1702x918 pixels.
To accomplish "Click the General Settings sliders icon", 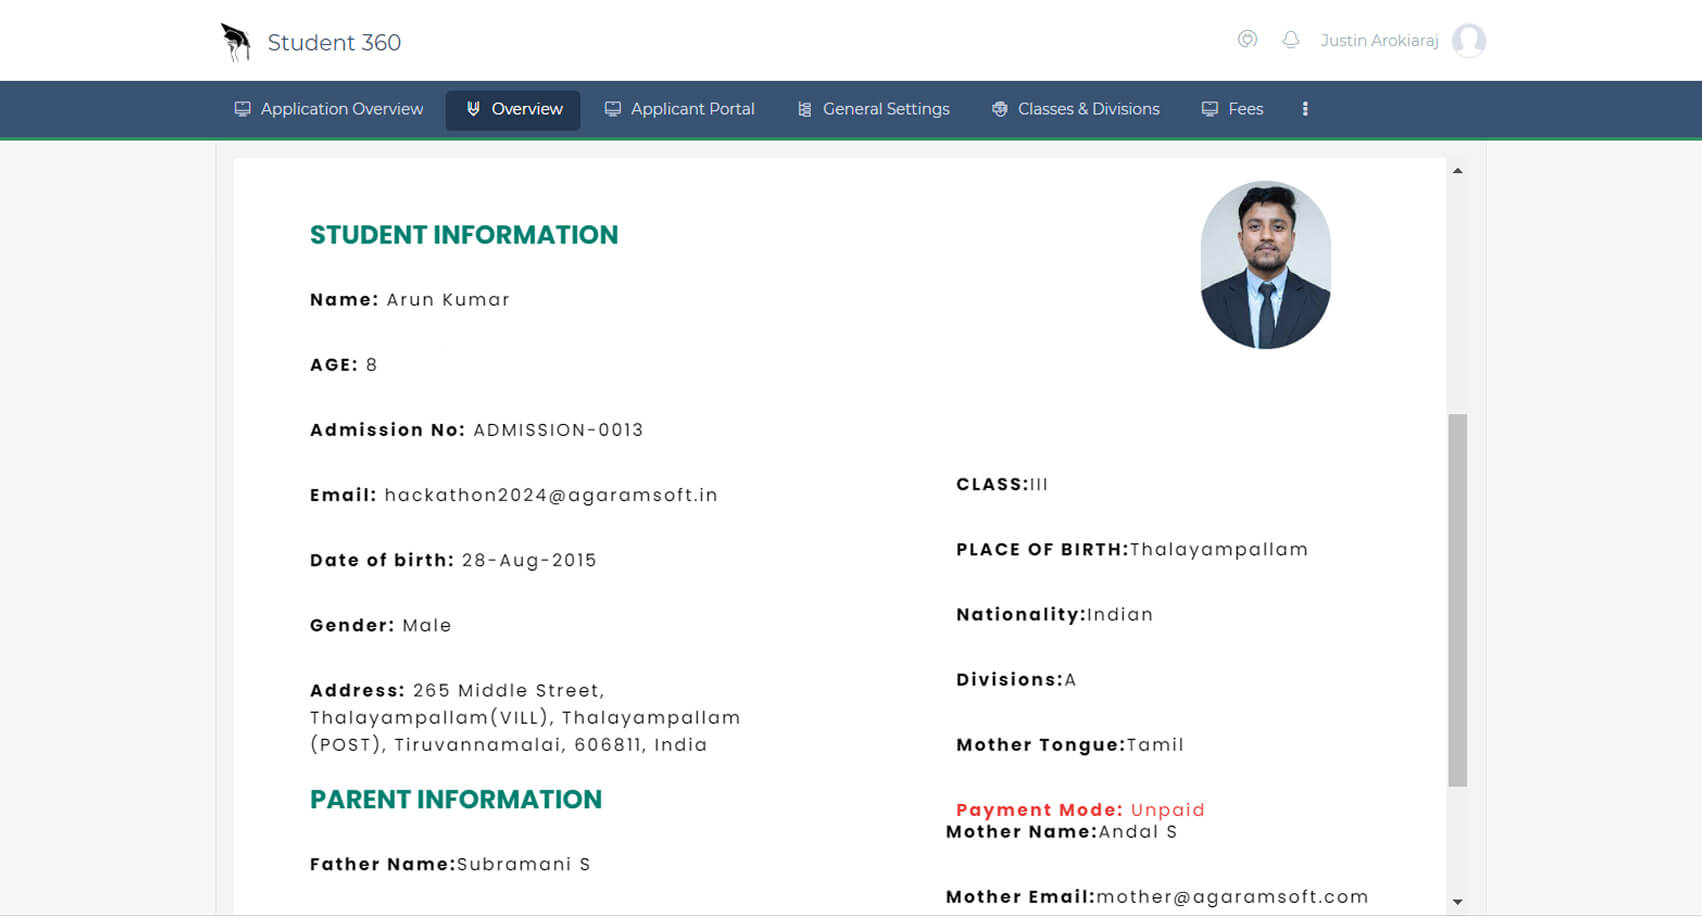I will point(804,108).
